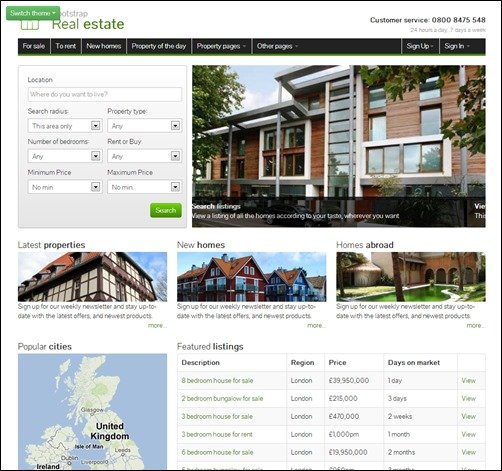Open 3 bedroom house for rent listing
This screenshot has height=471, width=502.
[x=217, y=434]
